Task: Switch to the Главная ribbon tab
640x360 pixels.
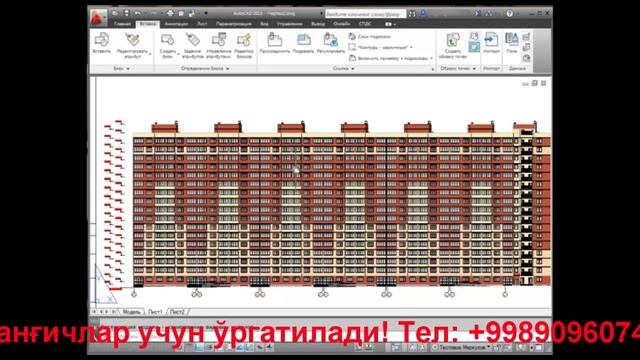Action: point(122,24)
